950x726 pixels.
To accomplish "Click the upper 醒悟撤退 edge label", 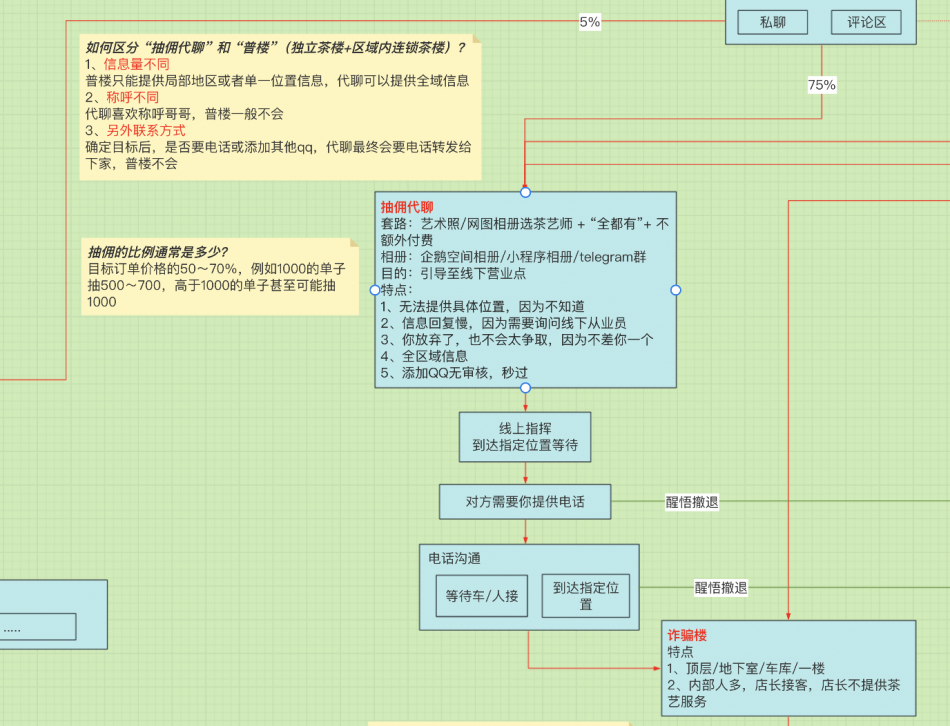I will (x=692, y=502).
